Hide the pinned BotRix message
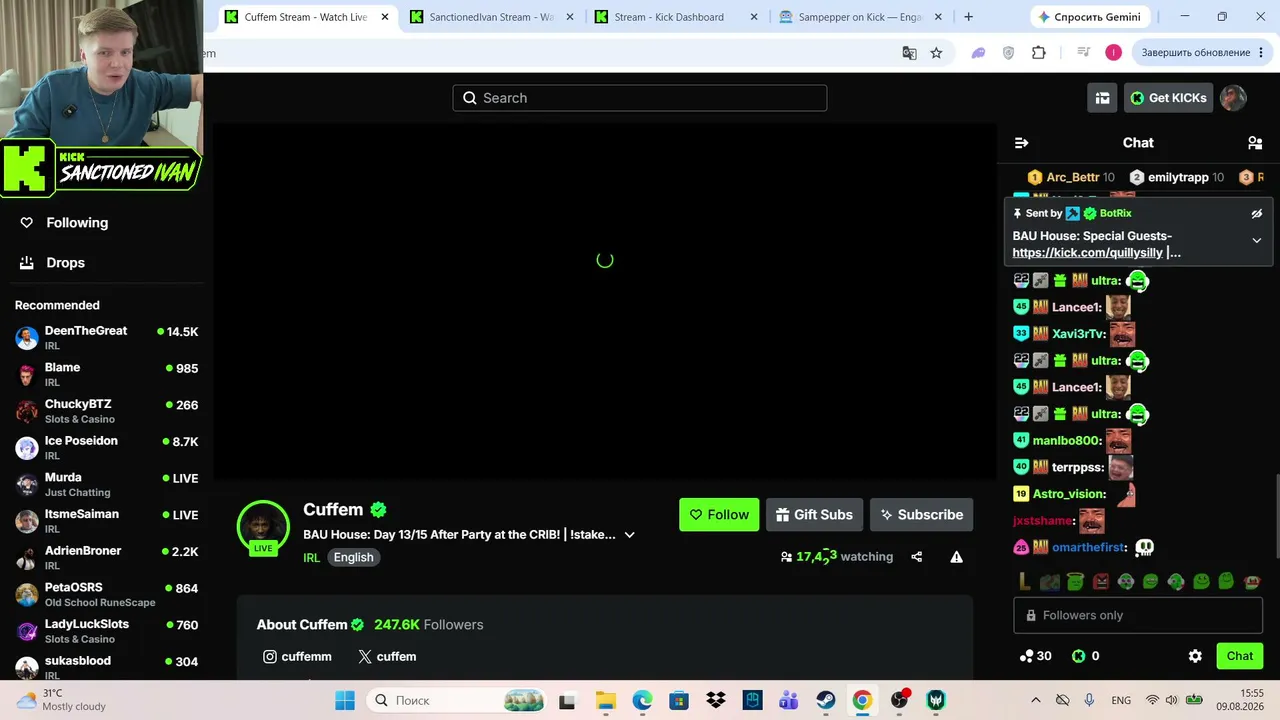The height and width of the screenshot is (720, 1280). click(x=1257, y=213)
